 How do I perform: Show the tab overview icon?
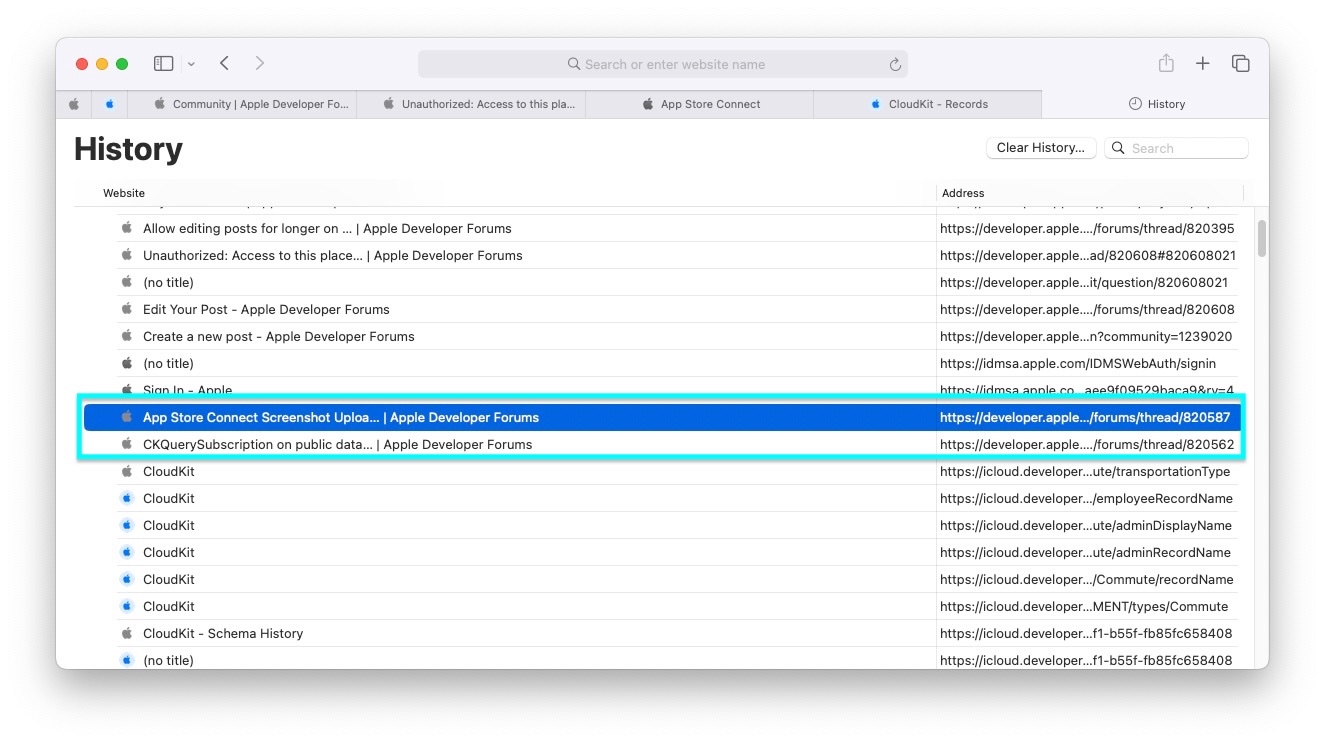point(1241,64)
